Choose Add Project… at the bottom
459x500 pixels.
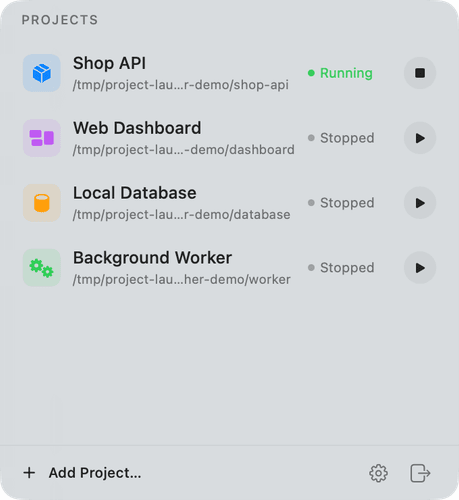pyautogui.click(x=95, y=473)
